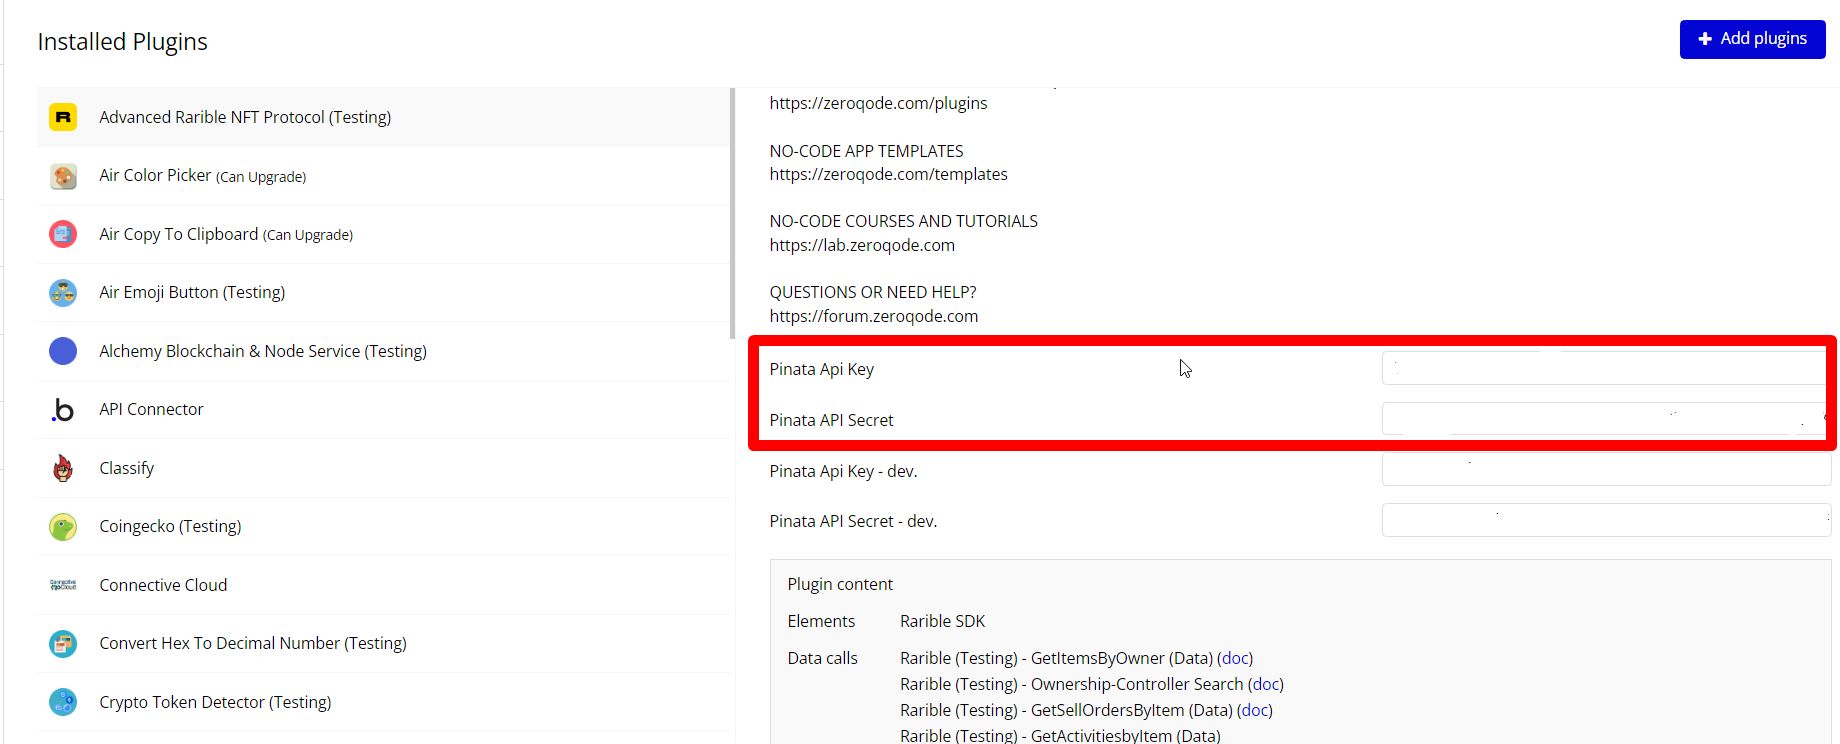Screen dimensions: 1840x744
Task: Click the Crypto Token Detector icon
Action: (x=63, y=702)
